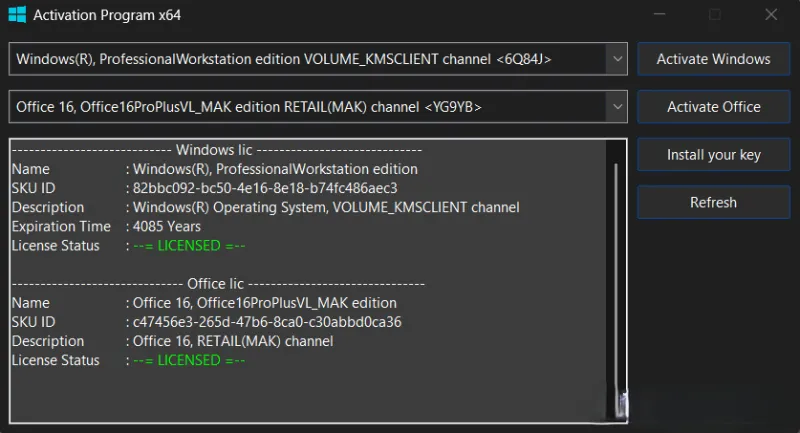The width and height of the screenshot is (800, 433).
Task: Expand the Windows edition dropdown arrow
Action: click(x=617, y=59)
